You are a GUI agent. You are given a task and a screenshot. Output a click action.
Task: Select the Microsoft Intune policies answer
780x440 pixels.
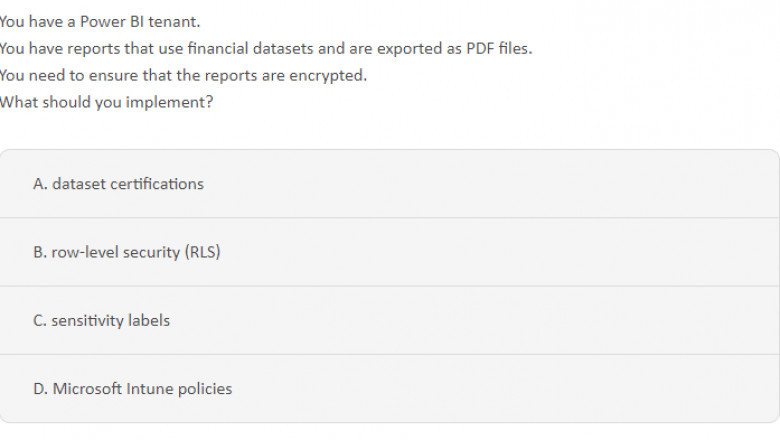pos(389,388)
